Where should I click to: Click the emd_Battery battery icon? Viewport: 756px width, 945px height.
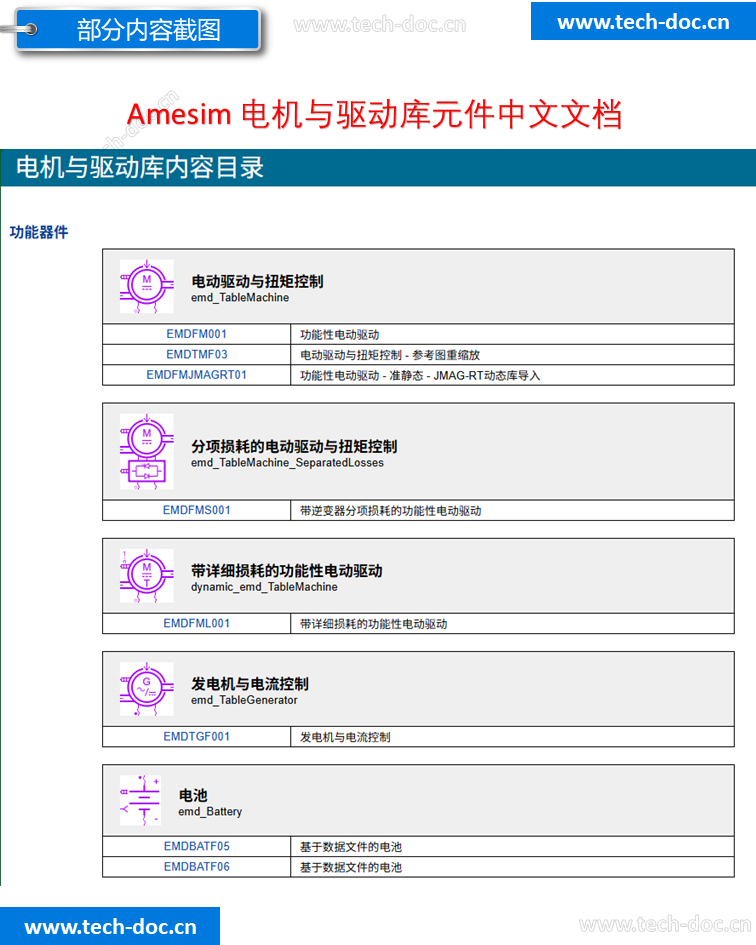click(x=140, y=800)
